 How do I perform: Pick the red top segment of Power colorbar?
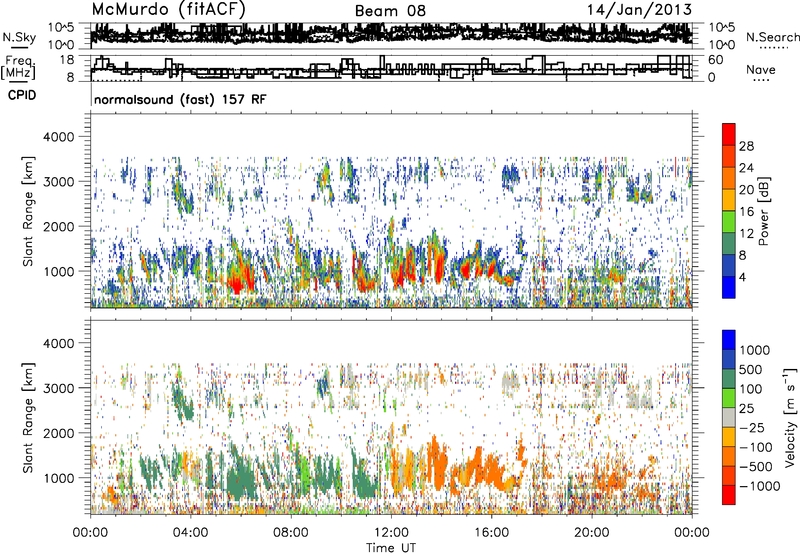click(x=729, y=134)
